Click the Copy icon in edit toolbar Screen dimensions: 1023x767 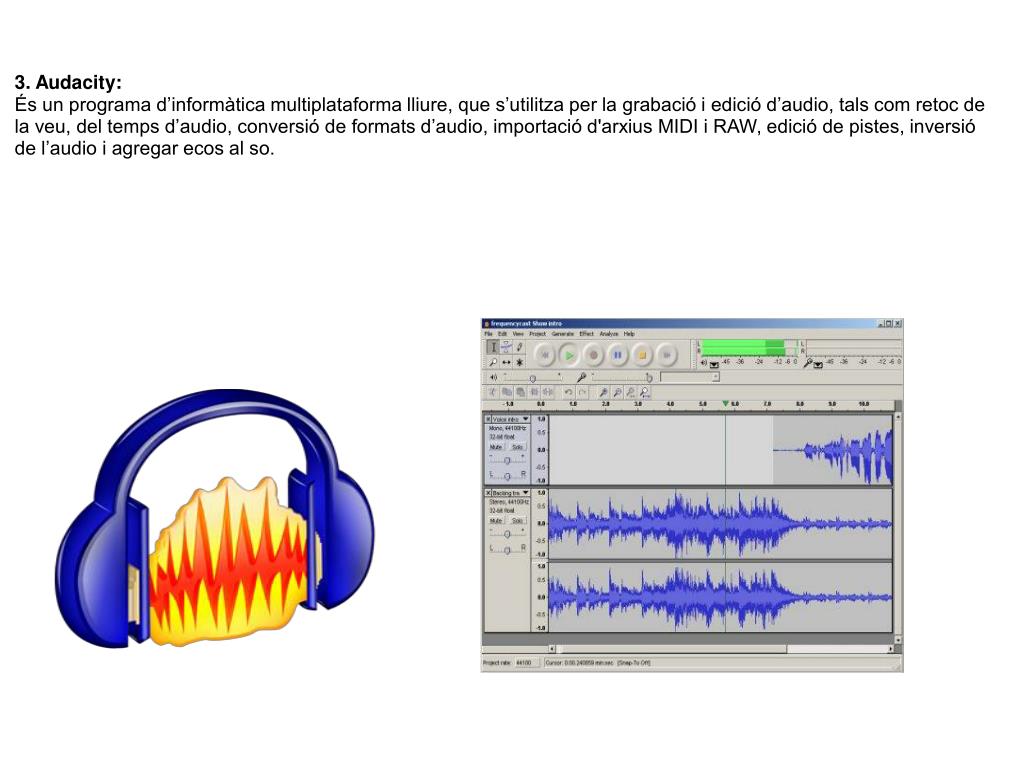(507, 392)
